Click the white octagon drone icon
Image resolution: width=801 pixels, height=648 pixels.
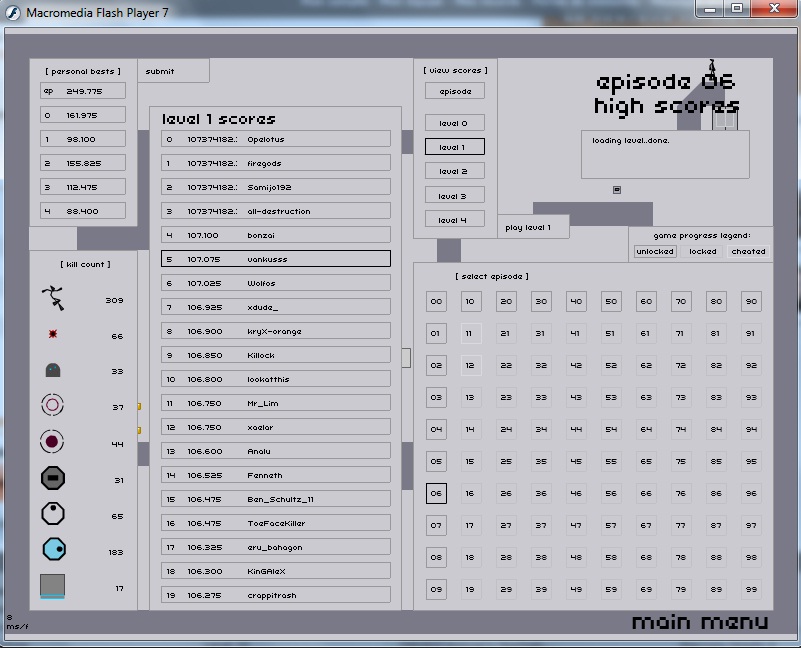point(52,515)
